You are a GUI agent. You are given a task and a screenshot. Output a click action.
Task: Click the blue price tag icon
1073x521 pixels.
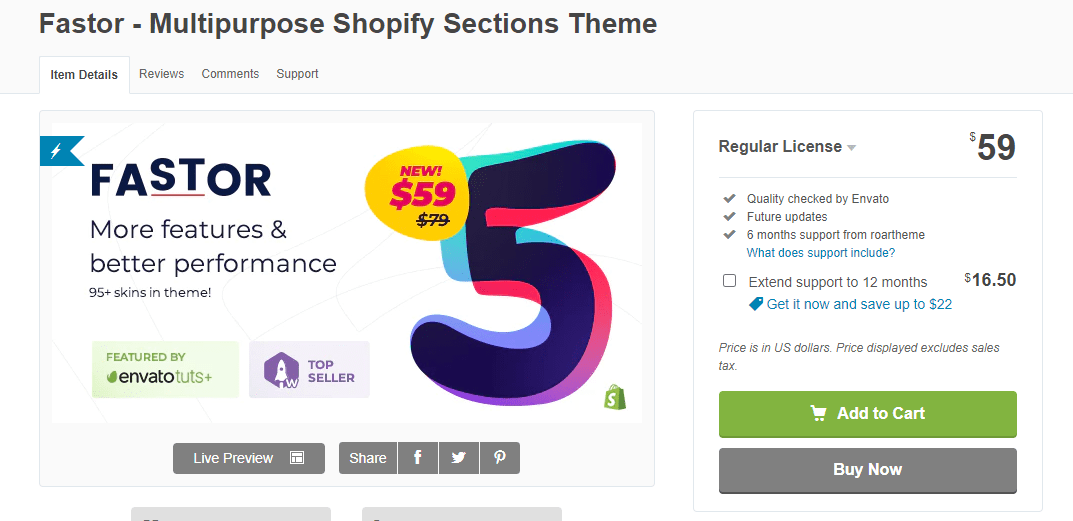(756, 304)
